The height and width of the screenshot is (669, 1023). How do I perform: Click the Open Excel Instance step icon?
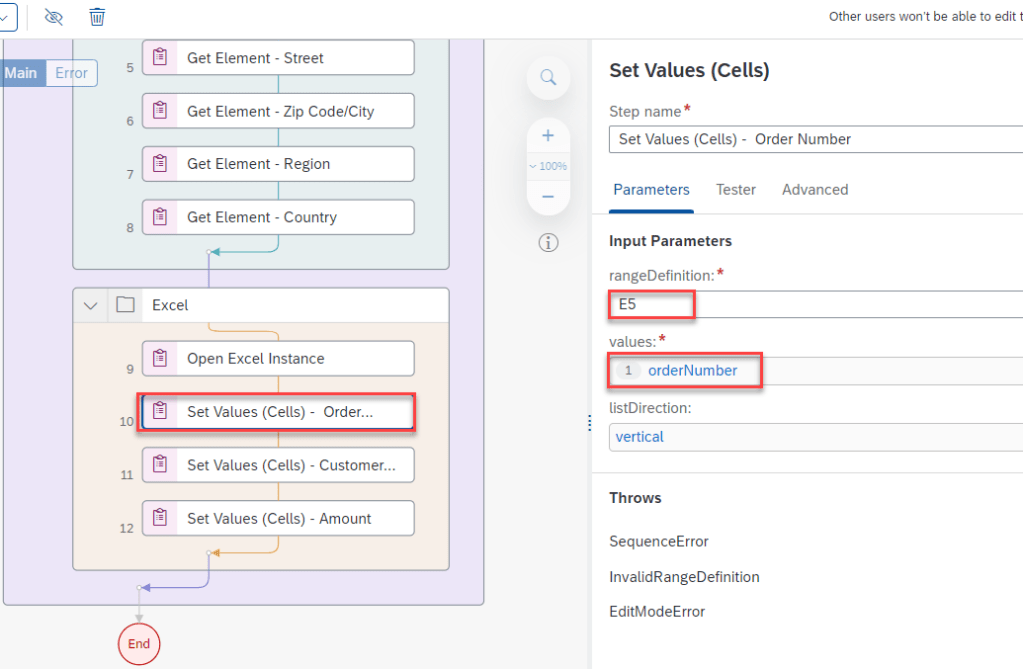click(x=159, y=358)
